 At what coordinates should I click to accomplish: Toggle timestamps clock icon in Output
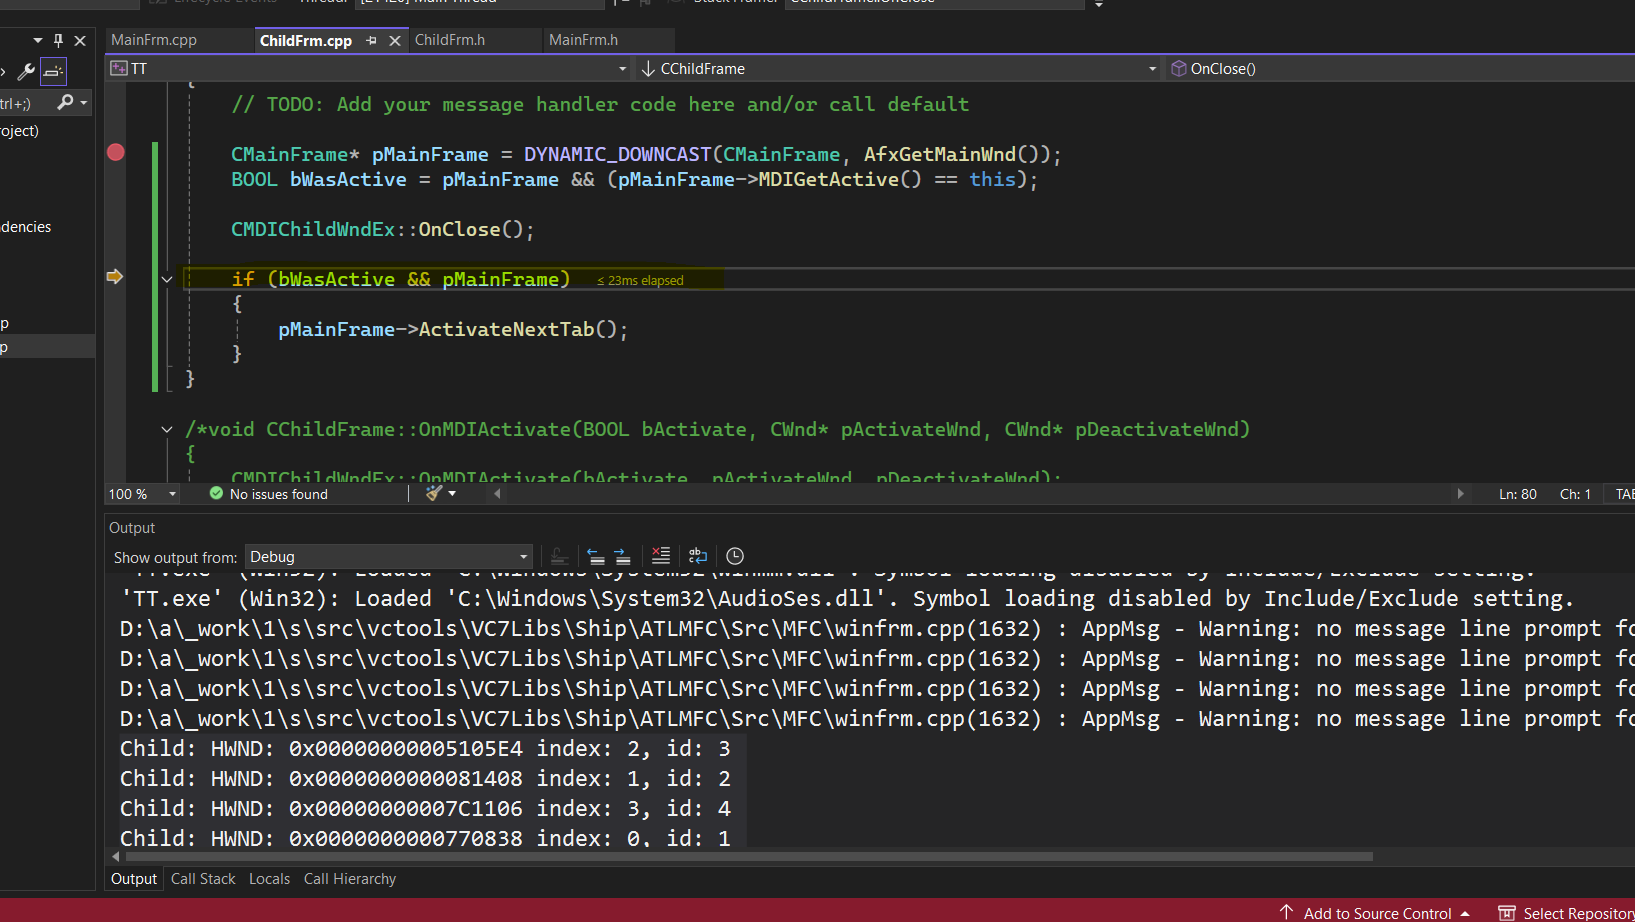click(x=735, y=556)
